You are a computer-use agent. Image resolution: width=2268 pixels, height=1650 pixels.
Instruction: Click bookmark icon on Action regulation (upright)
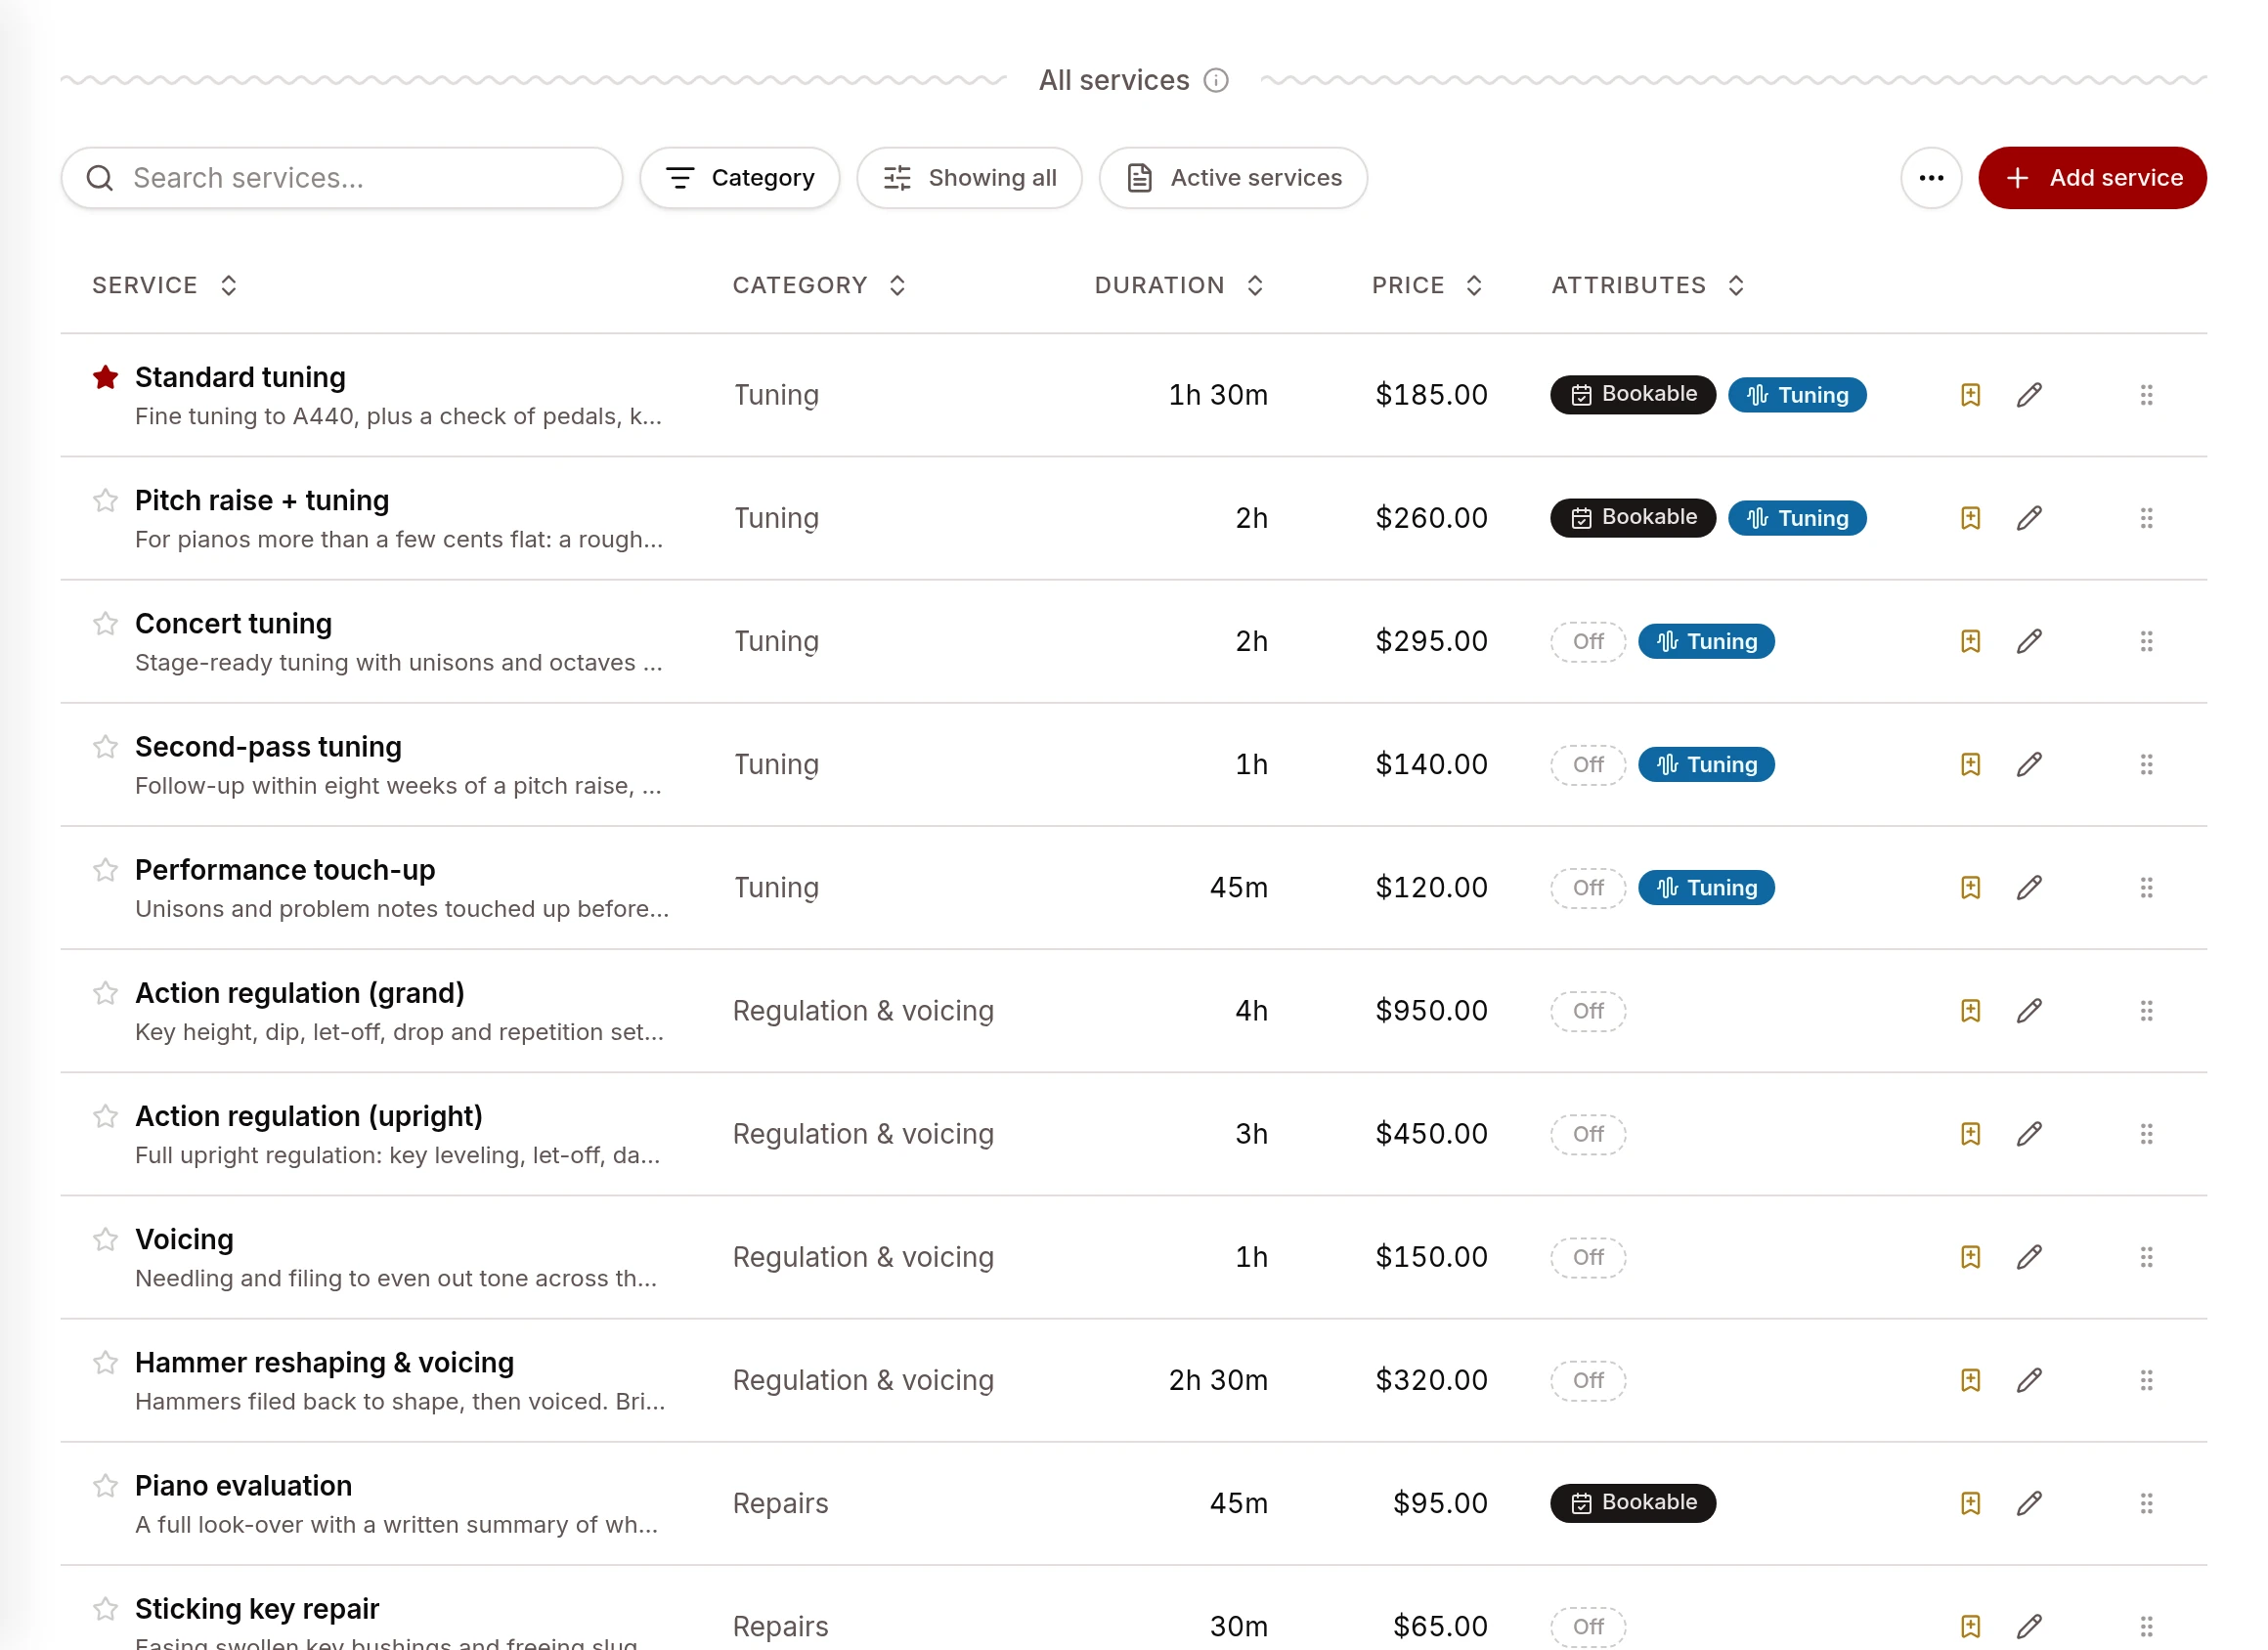pos(1970,1133)
